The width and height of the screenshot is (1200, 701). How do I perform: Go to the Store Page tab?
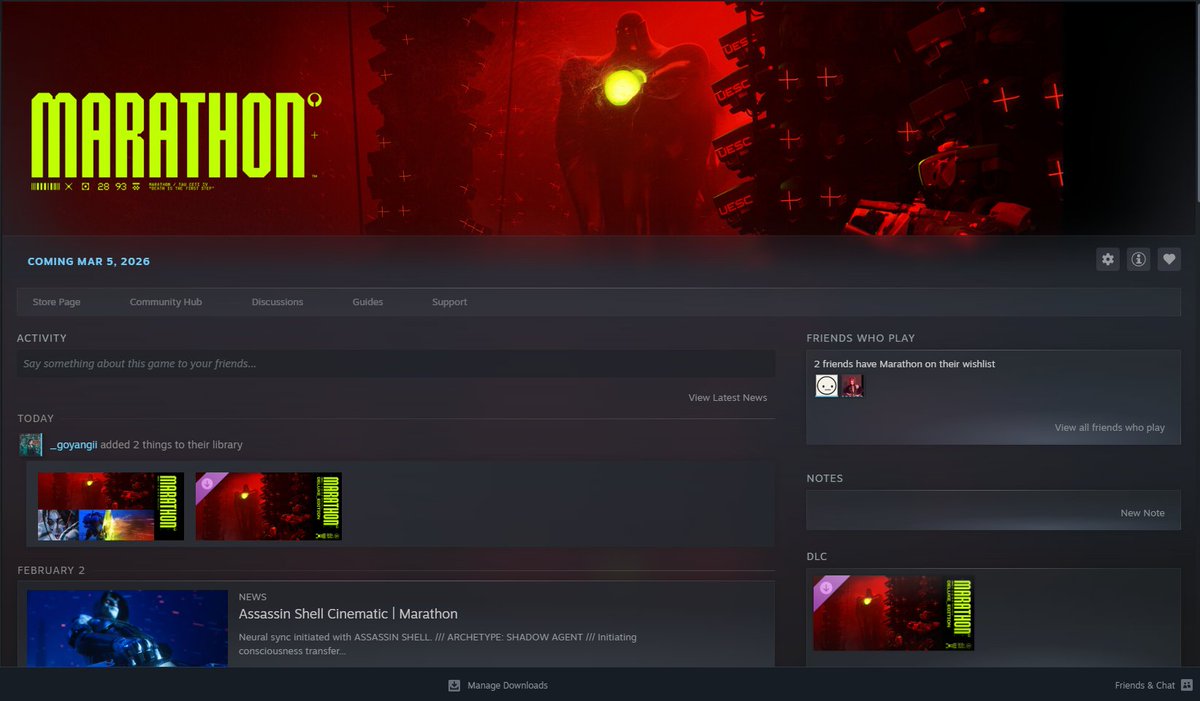pos(56,302)
